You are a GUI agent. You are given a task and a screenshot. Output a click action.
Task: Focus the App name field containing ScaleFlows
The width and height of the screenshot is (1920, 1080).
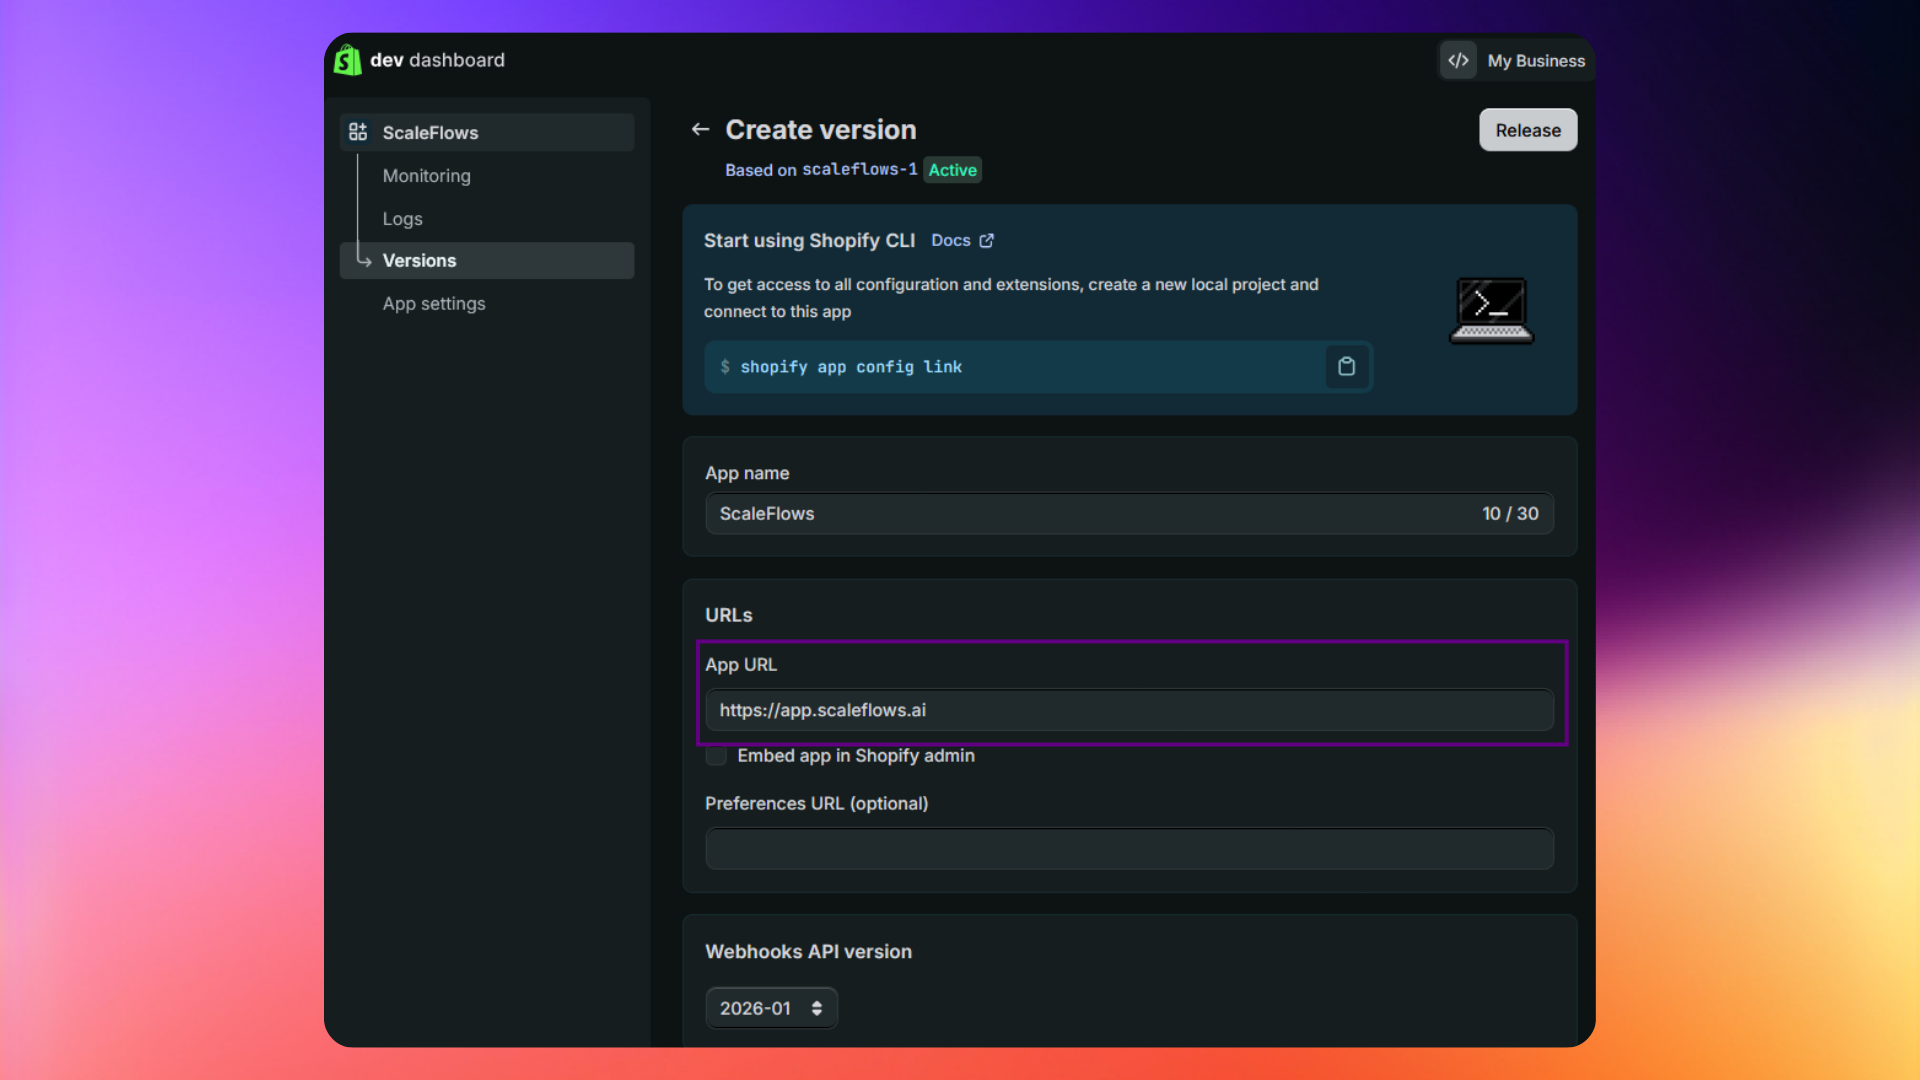(1129, 513)
